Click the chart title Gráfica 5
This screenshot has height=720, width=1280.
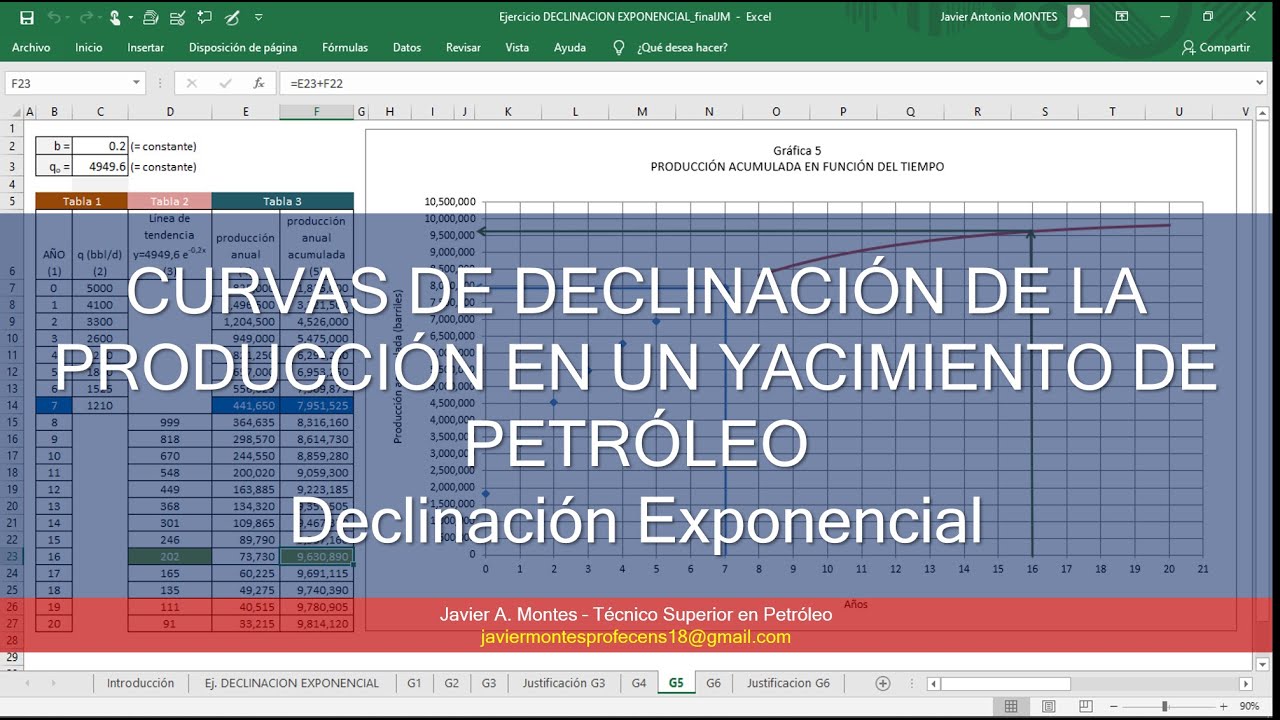(x=797, y=151)
